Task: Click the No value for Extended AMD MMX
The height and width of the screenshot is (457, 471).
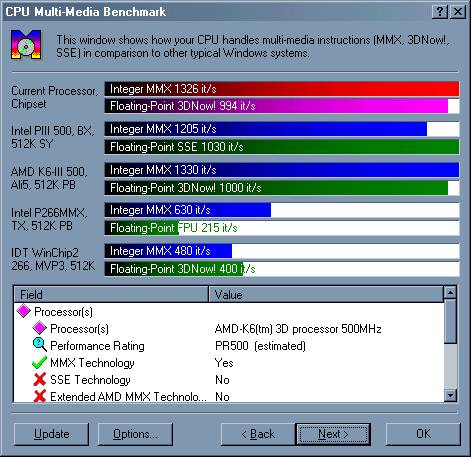Action: pos(222,397)
